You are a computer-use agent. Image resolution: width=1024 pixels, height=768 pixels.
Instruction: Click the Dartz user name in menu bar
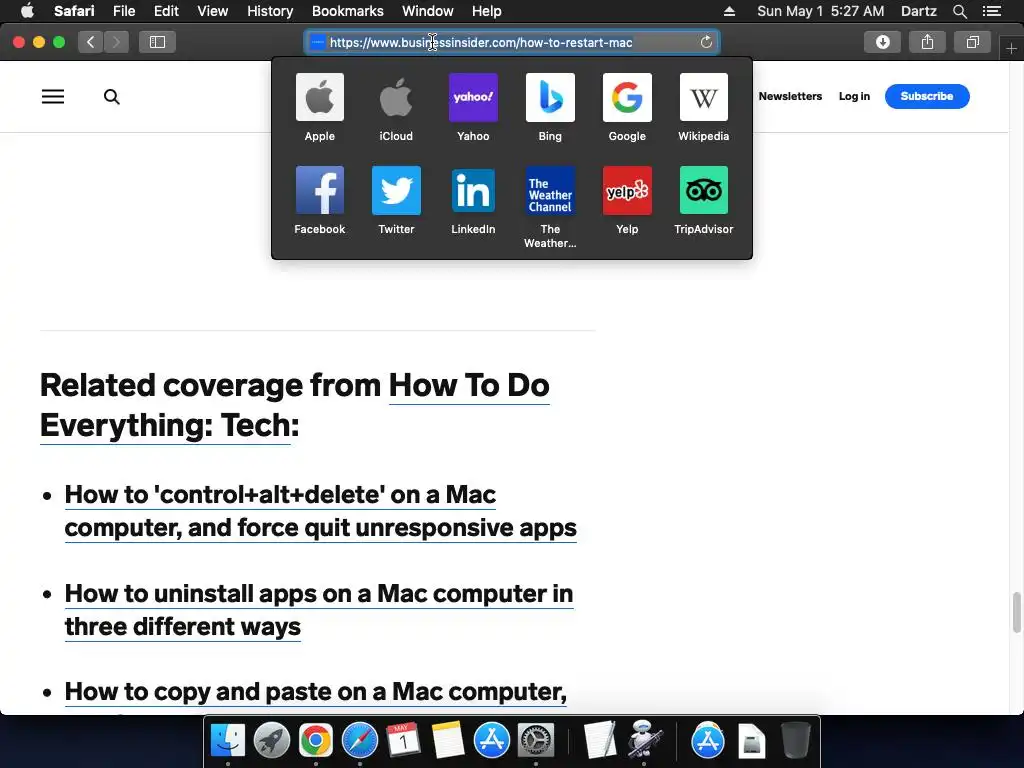[918, 11]
